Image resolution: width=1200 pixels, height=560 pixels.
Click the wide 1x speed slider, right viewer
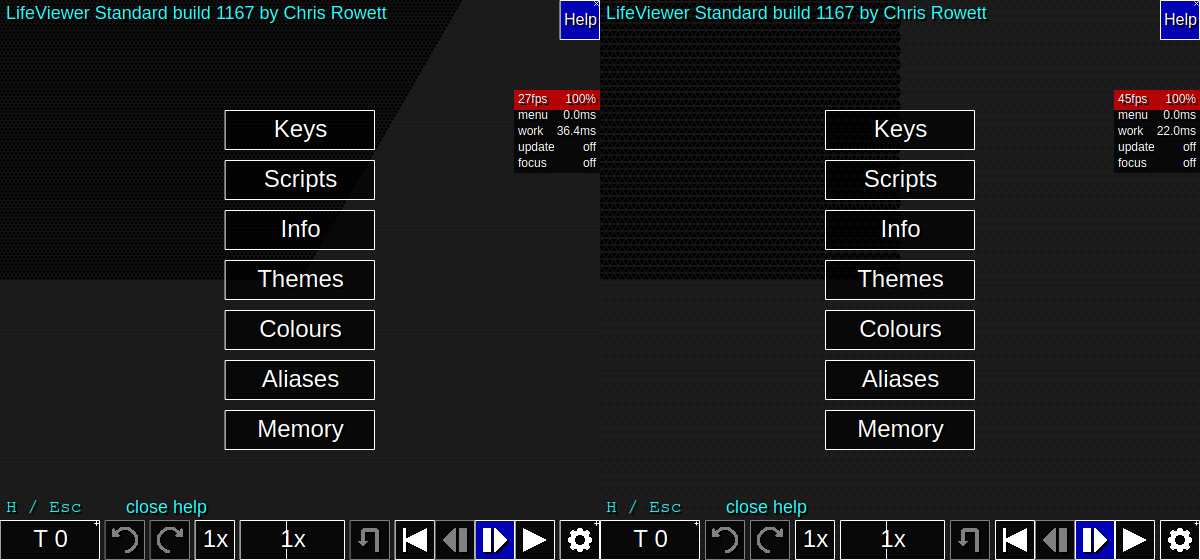[x=892, y=540]
